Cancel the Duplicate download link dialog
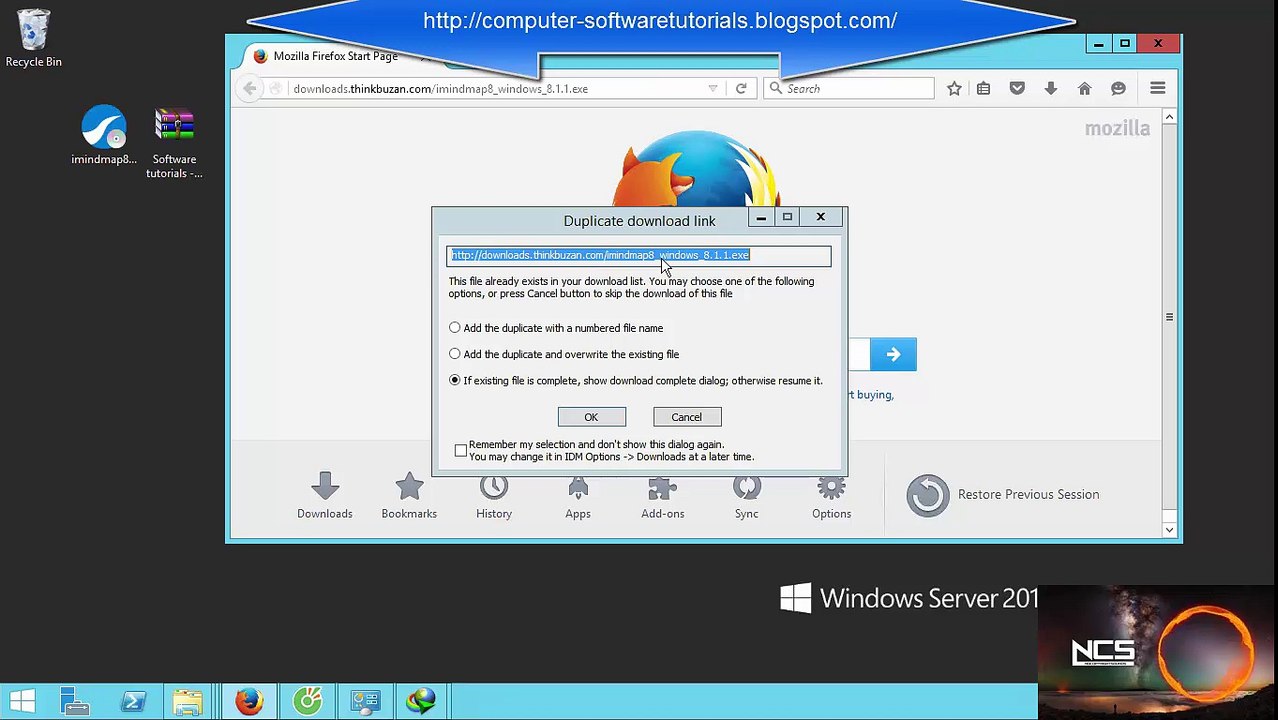 click(687, 417)
